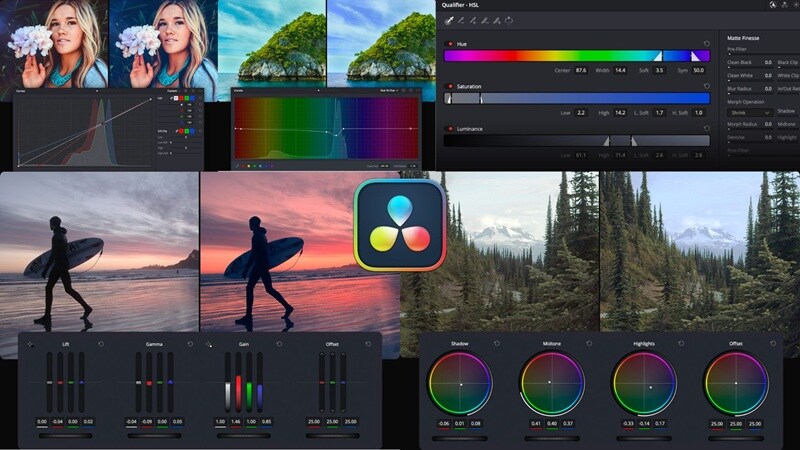This screenshot has height=450, width=800.
Task: Toggle the Hue qualifier enable dot
Action: pos(450,44)
